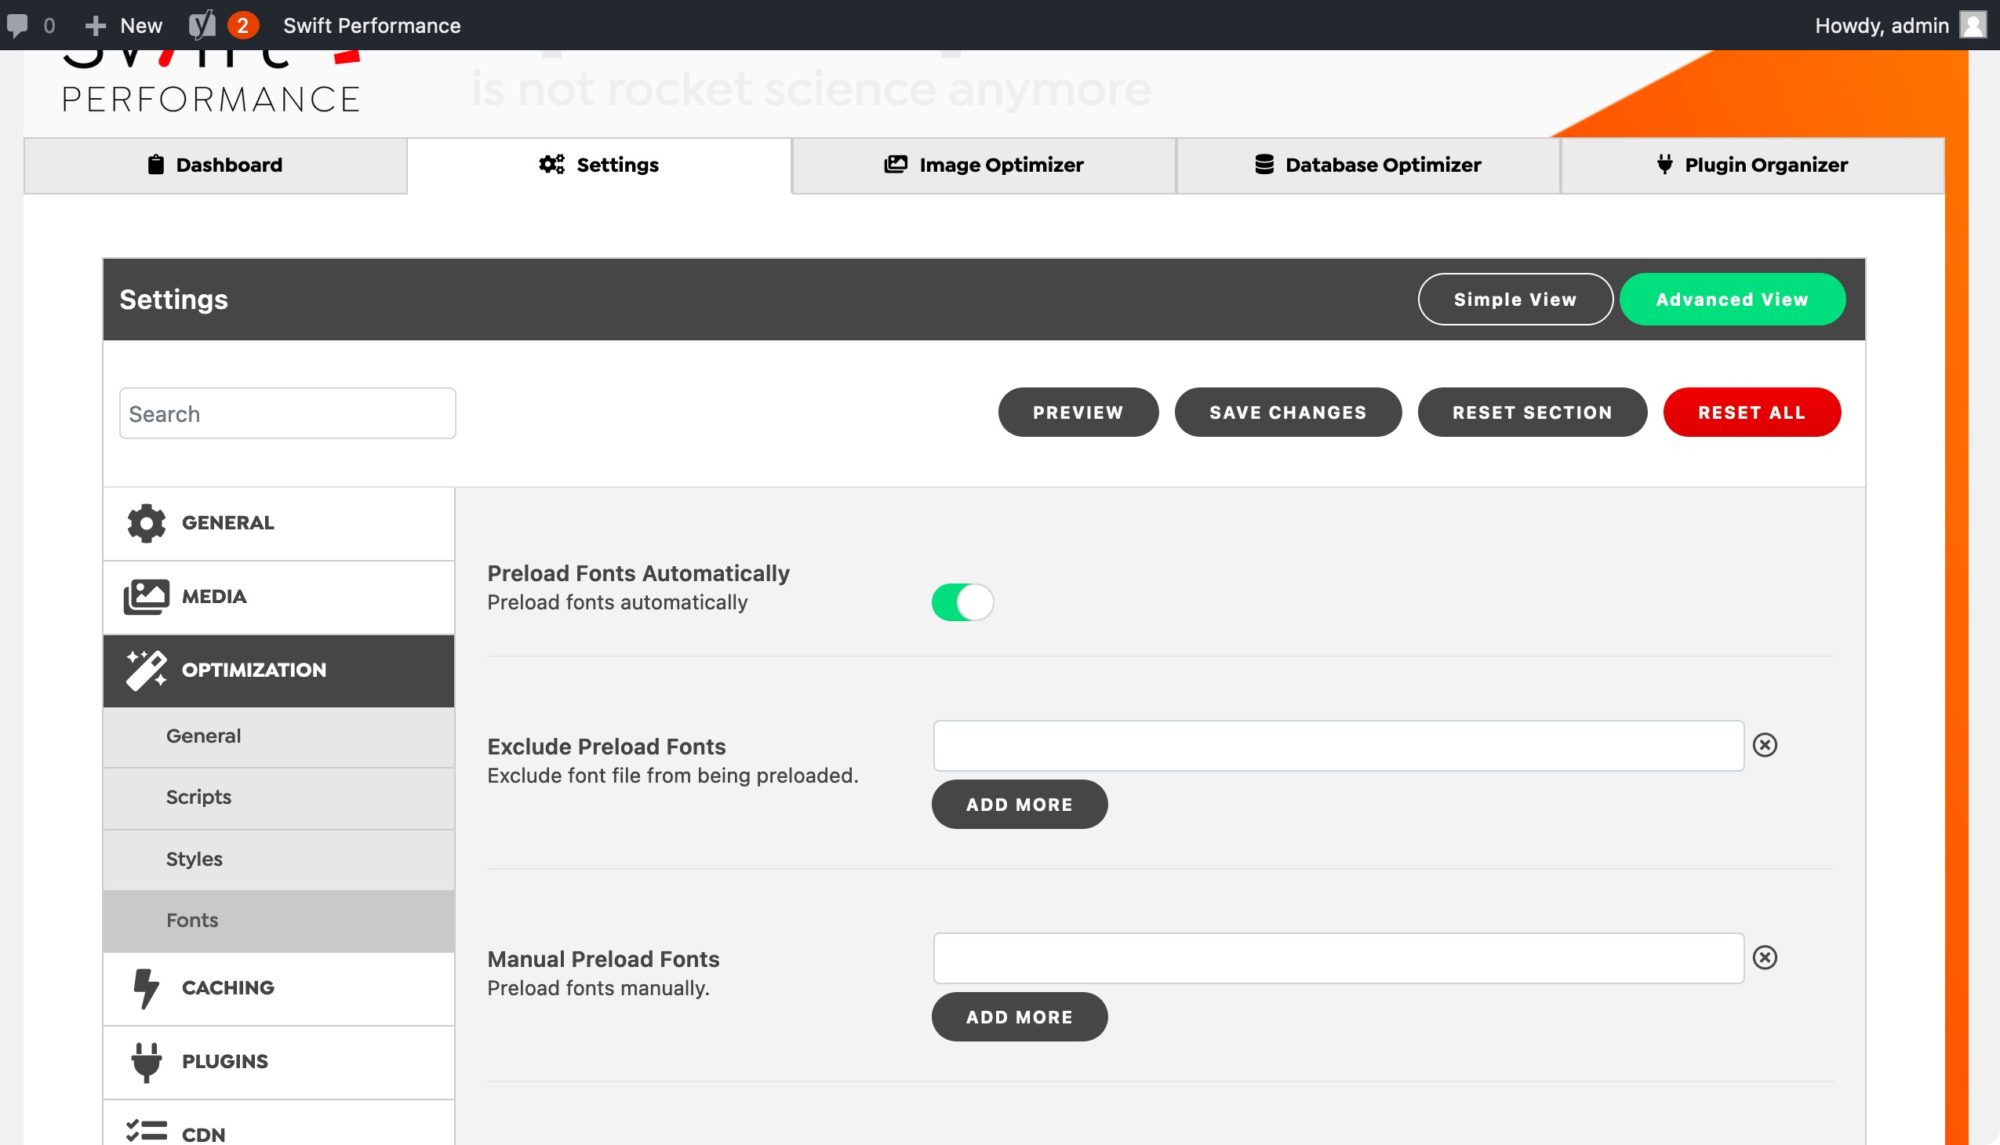Image resolution: width=2000 pixels, height=1145 pixels.
Task: Click the Save Changes button
Action: 1287,412
